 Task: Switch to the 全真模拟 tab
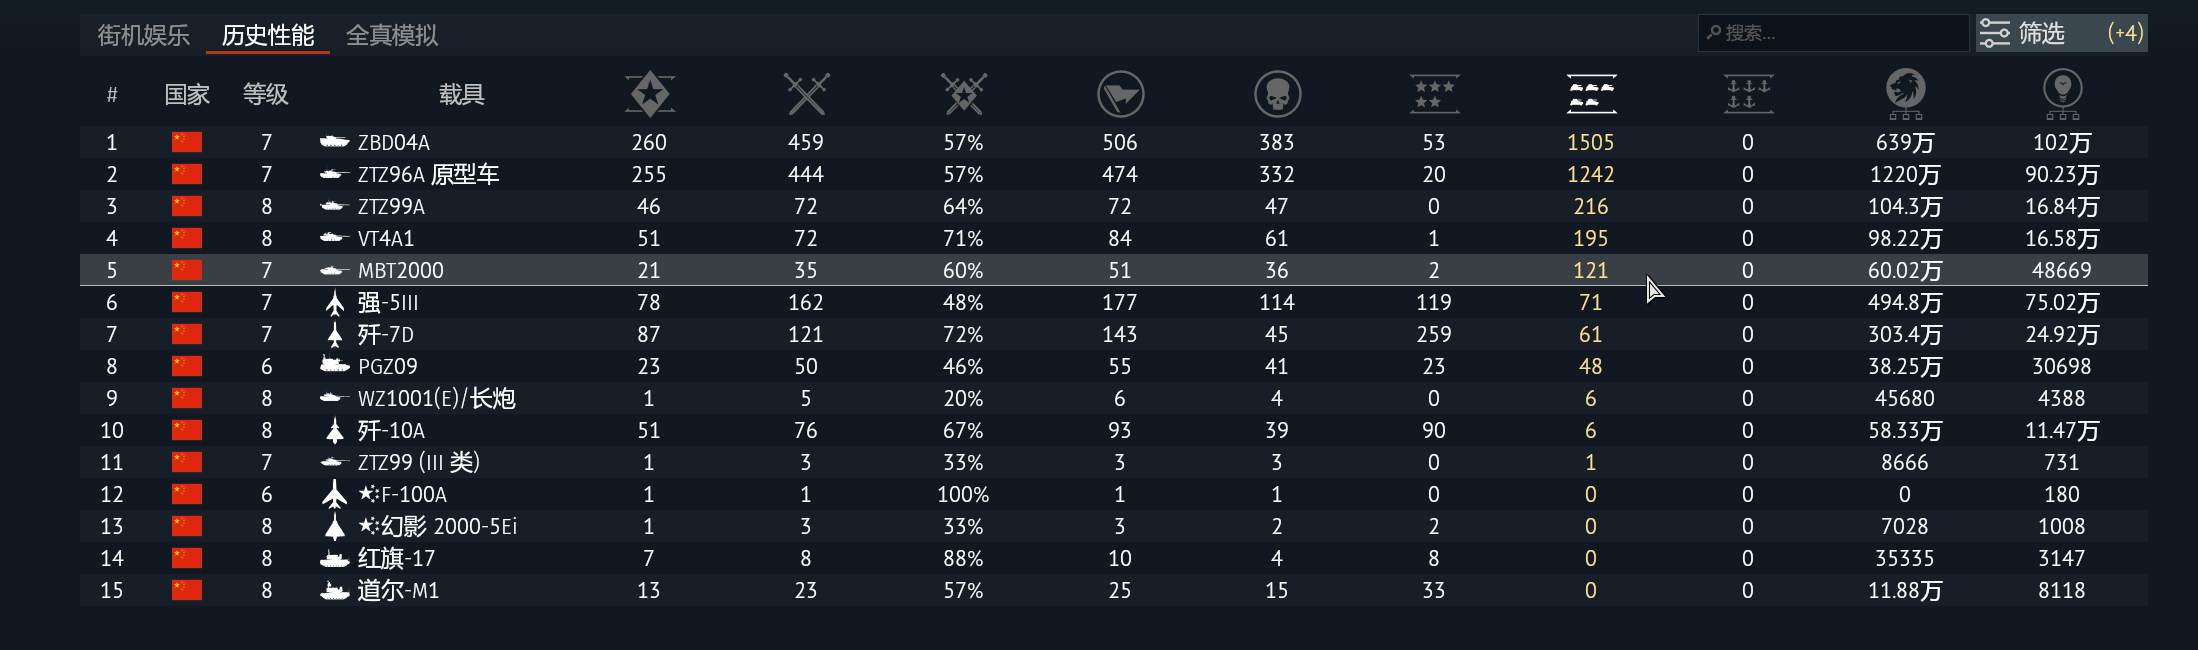click(392, 35)
